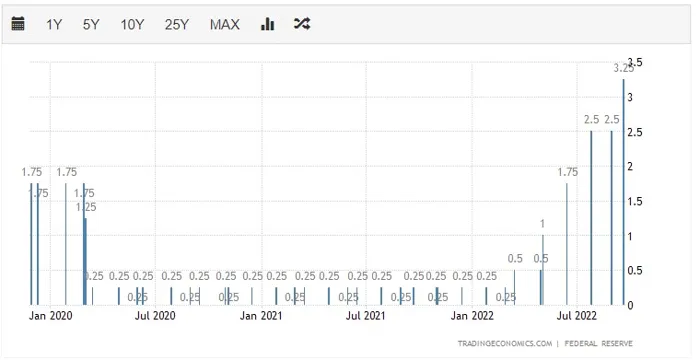The width and height of the screenshot is (700, 360).
Task: Open the calendar date range picker
Action: (x=18, y=24)
